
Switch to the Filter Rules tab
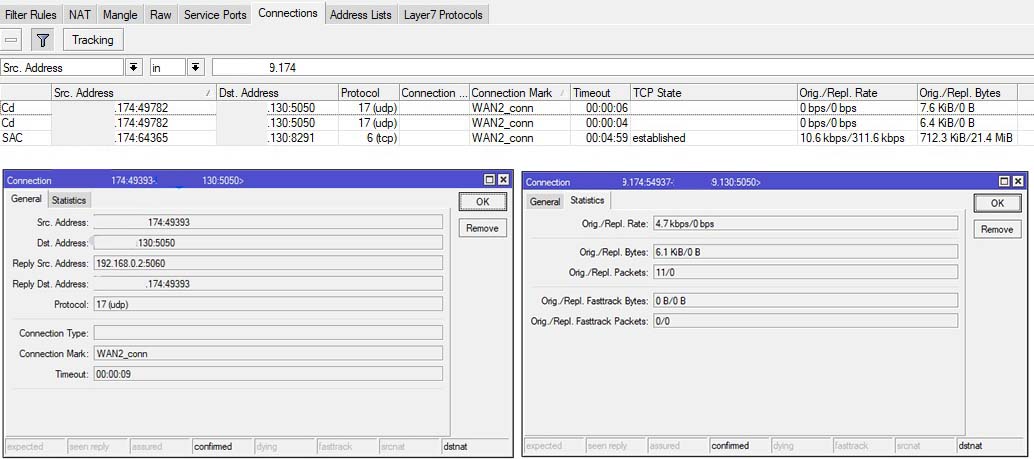coord(30,15)
